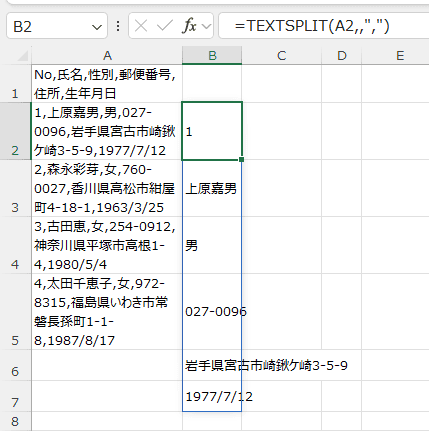This screenshot has width=429, height=431.
Task: Select cell showing 1977/7/12 in column B
Action: pos(212,396)
